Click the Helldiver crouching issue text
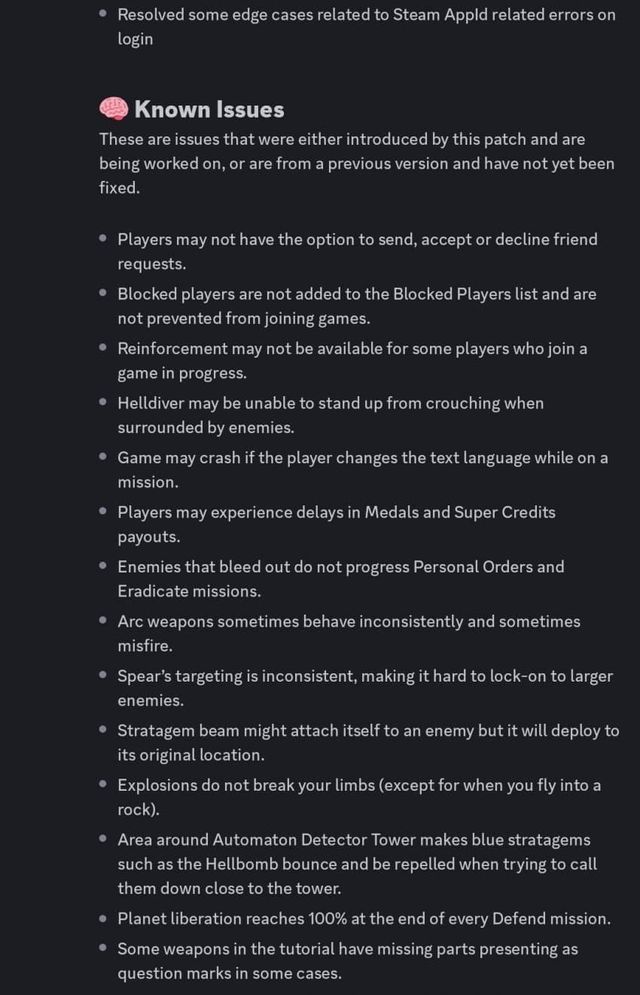The width and height of the screenshot is (640, 995). tap(330, 415)
